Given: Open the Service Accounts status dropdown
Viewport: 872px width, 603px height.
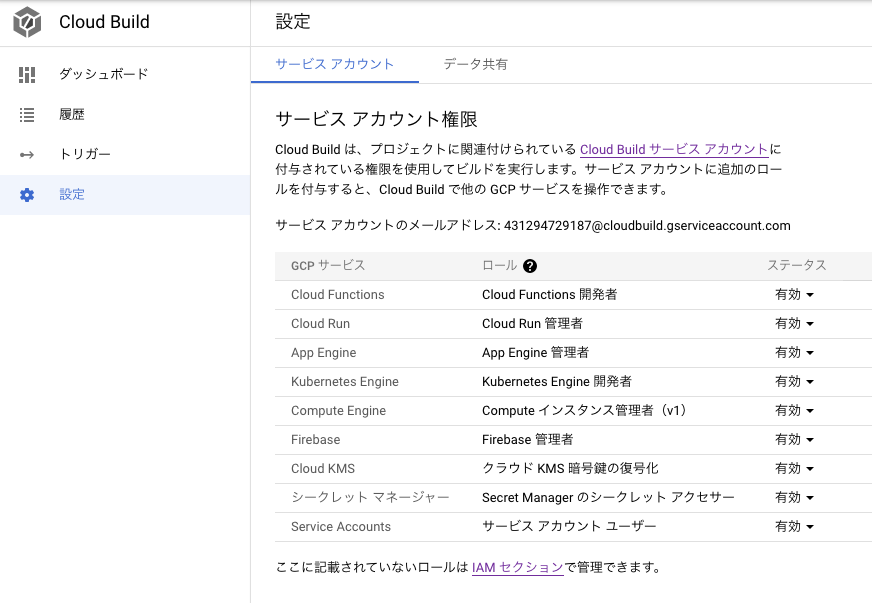Looking at the screenshot, I should tap(794, 526).
